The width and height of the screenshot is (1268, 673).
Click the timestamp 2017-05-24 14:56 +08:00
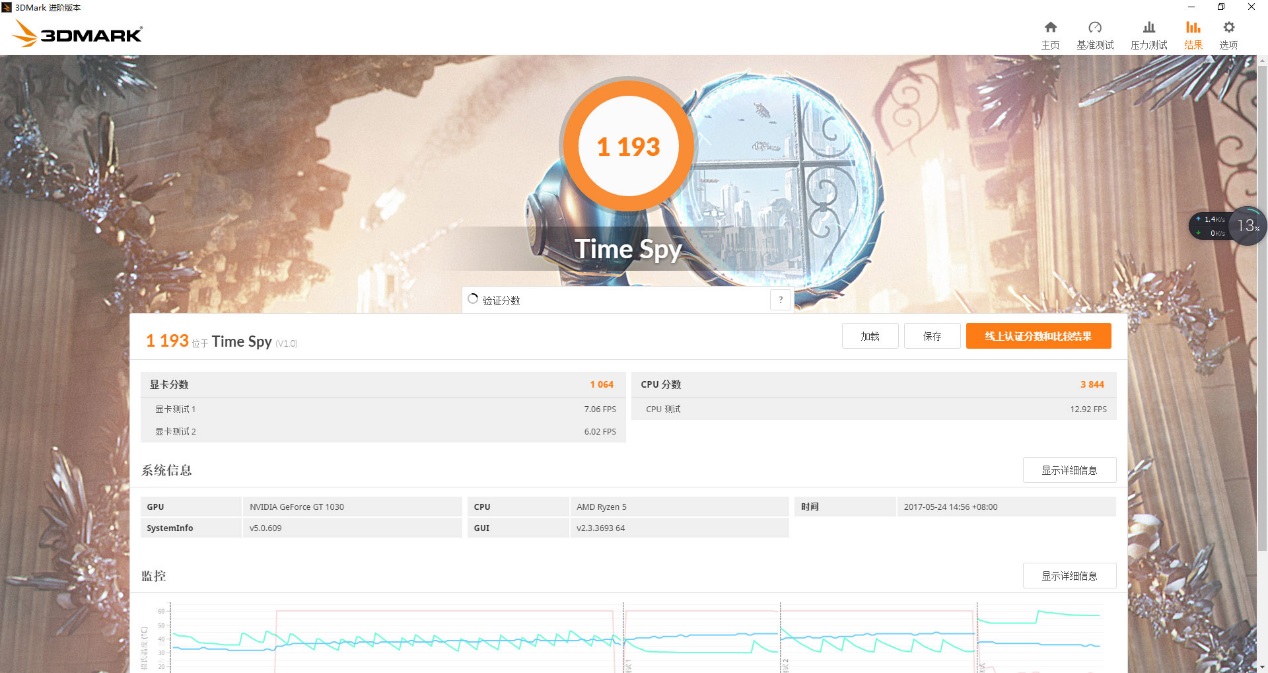coord(949,507)
